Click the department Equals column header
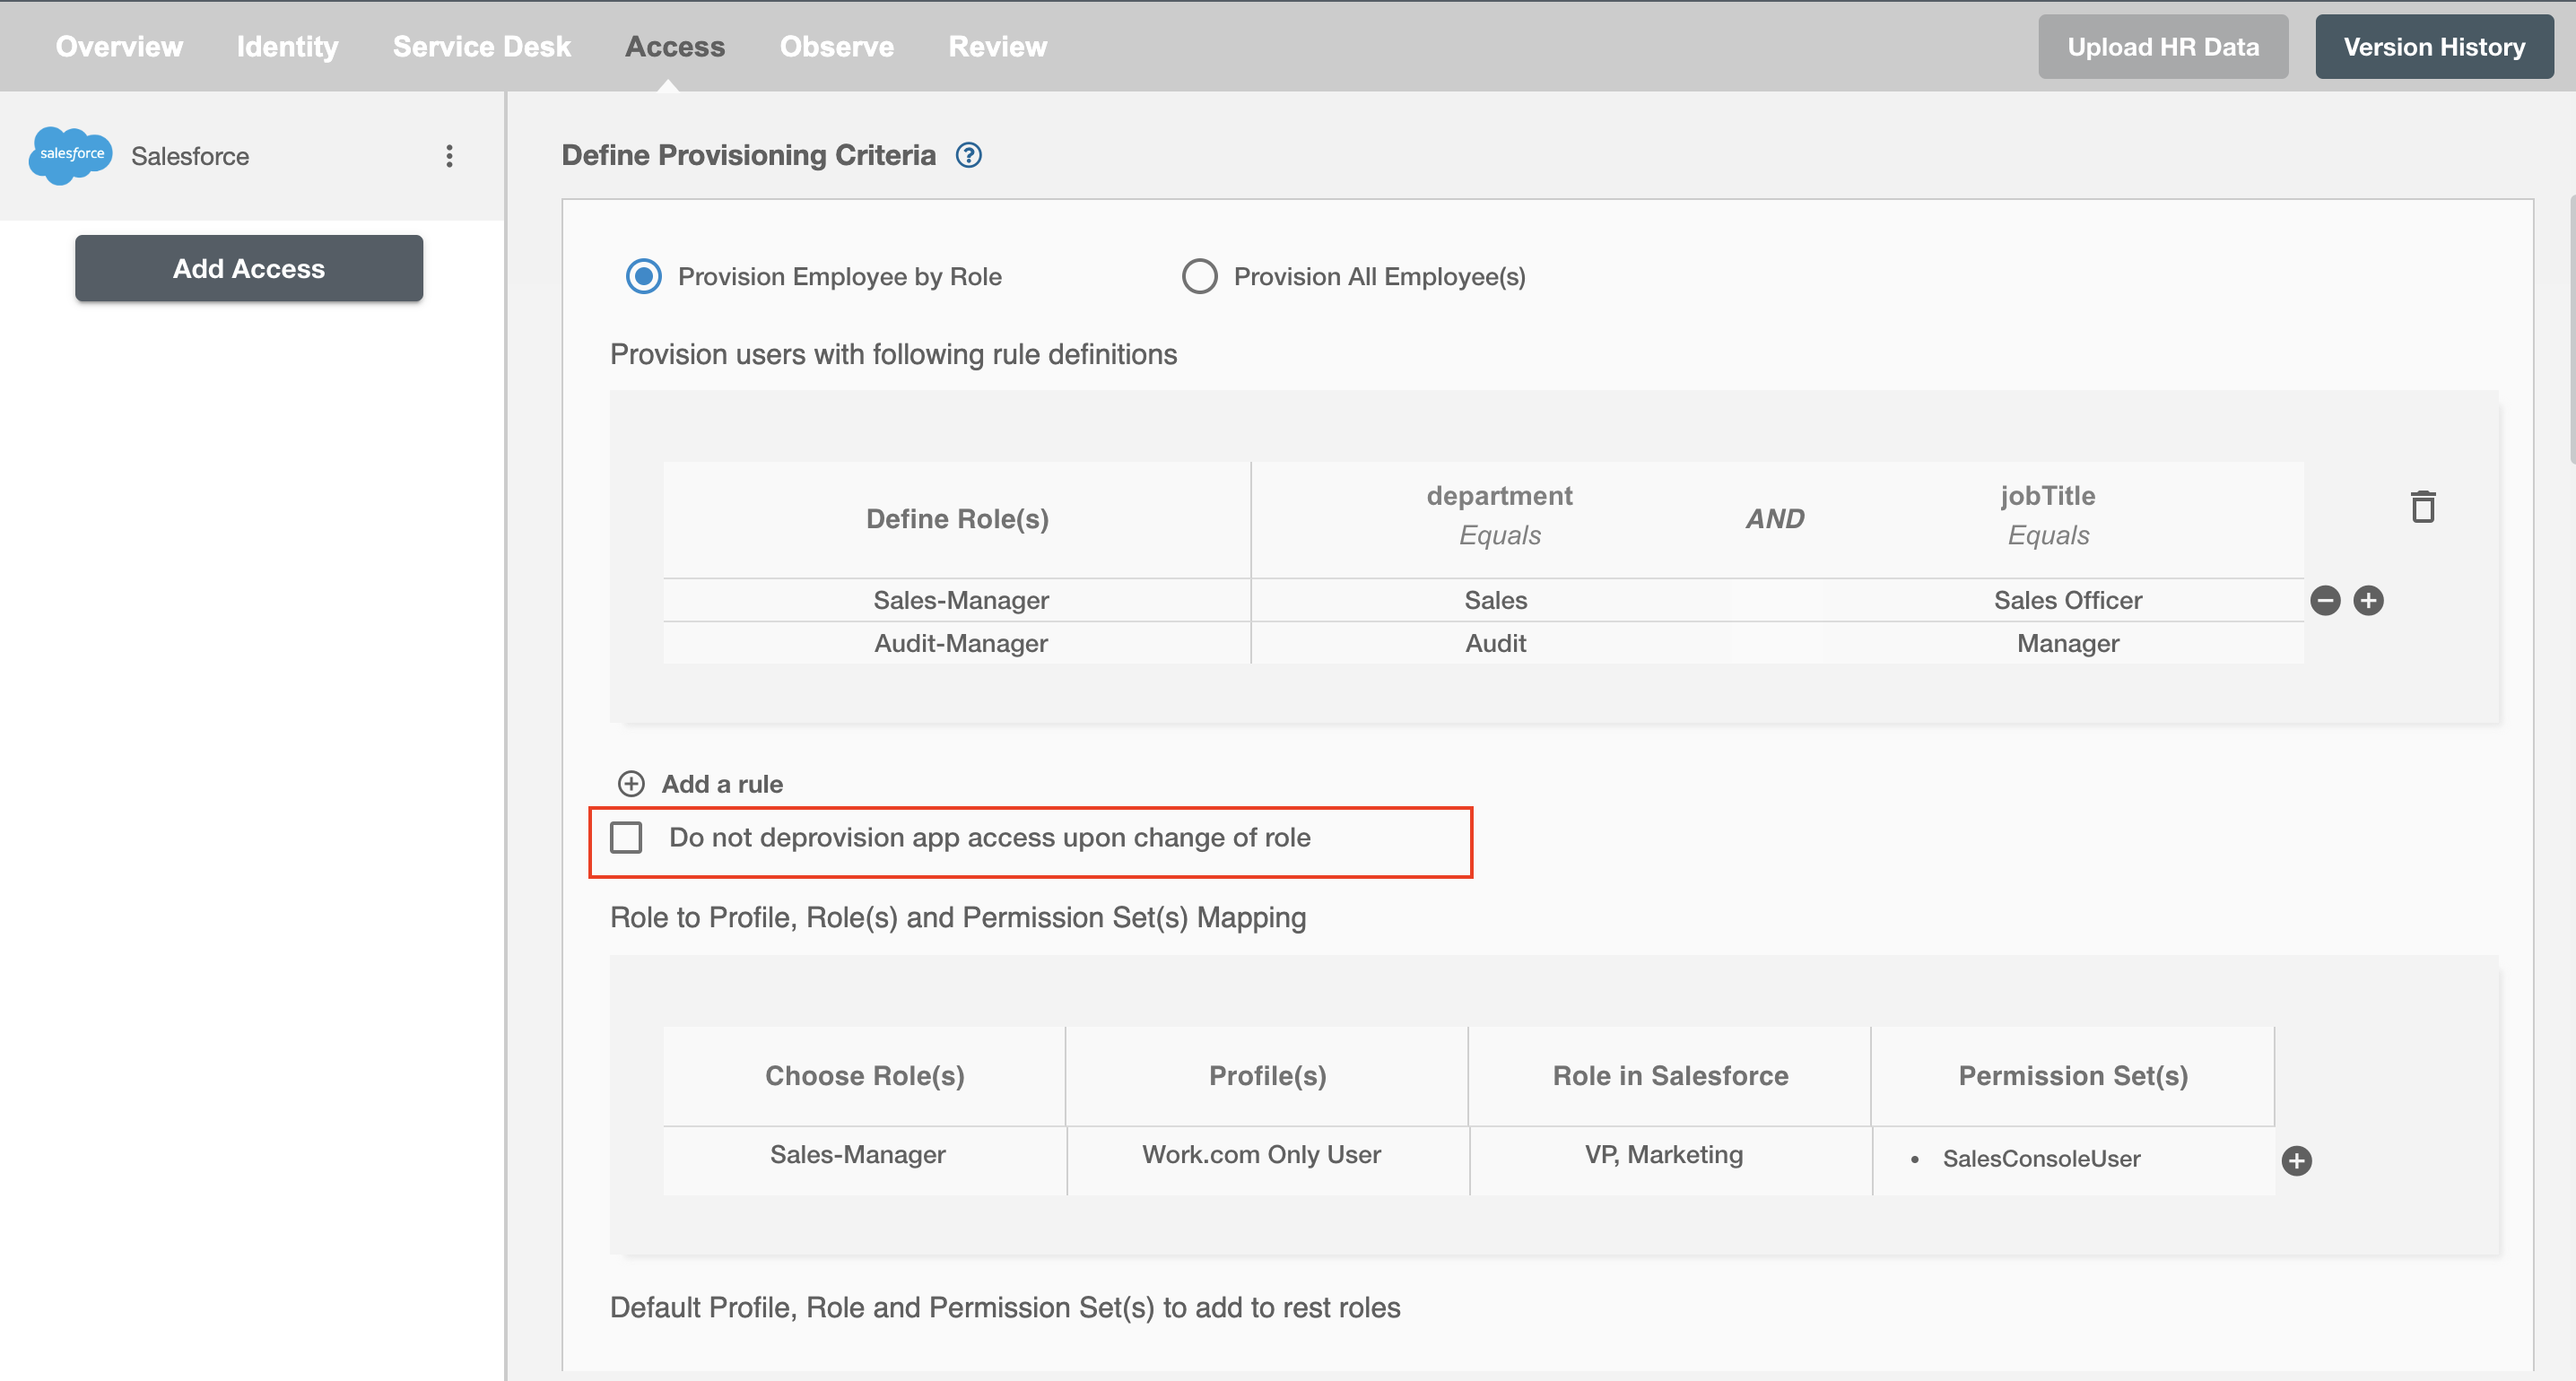Image resolution: width=2576 pixels, height=1381 pixels. tap(1499, 515)
